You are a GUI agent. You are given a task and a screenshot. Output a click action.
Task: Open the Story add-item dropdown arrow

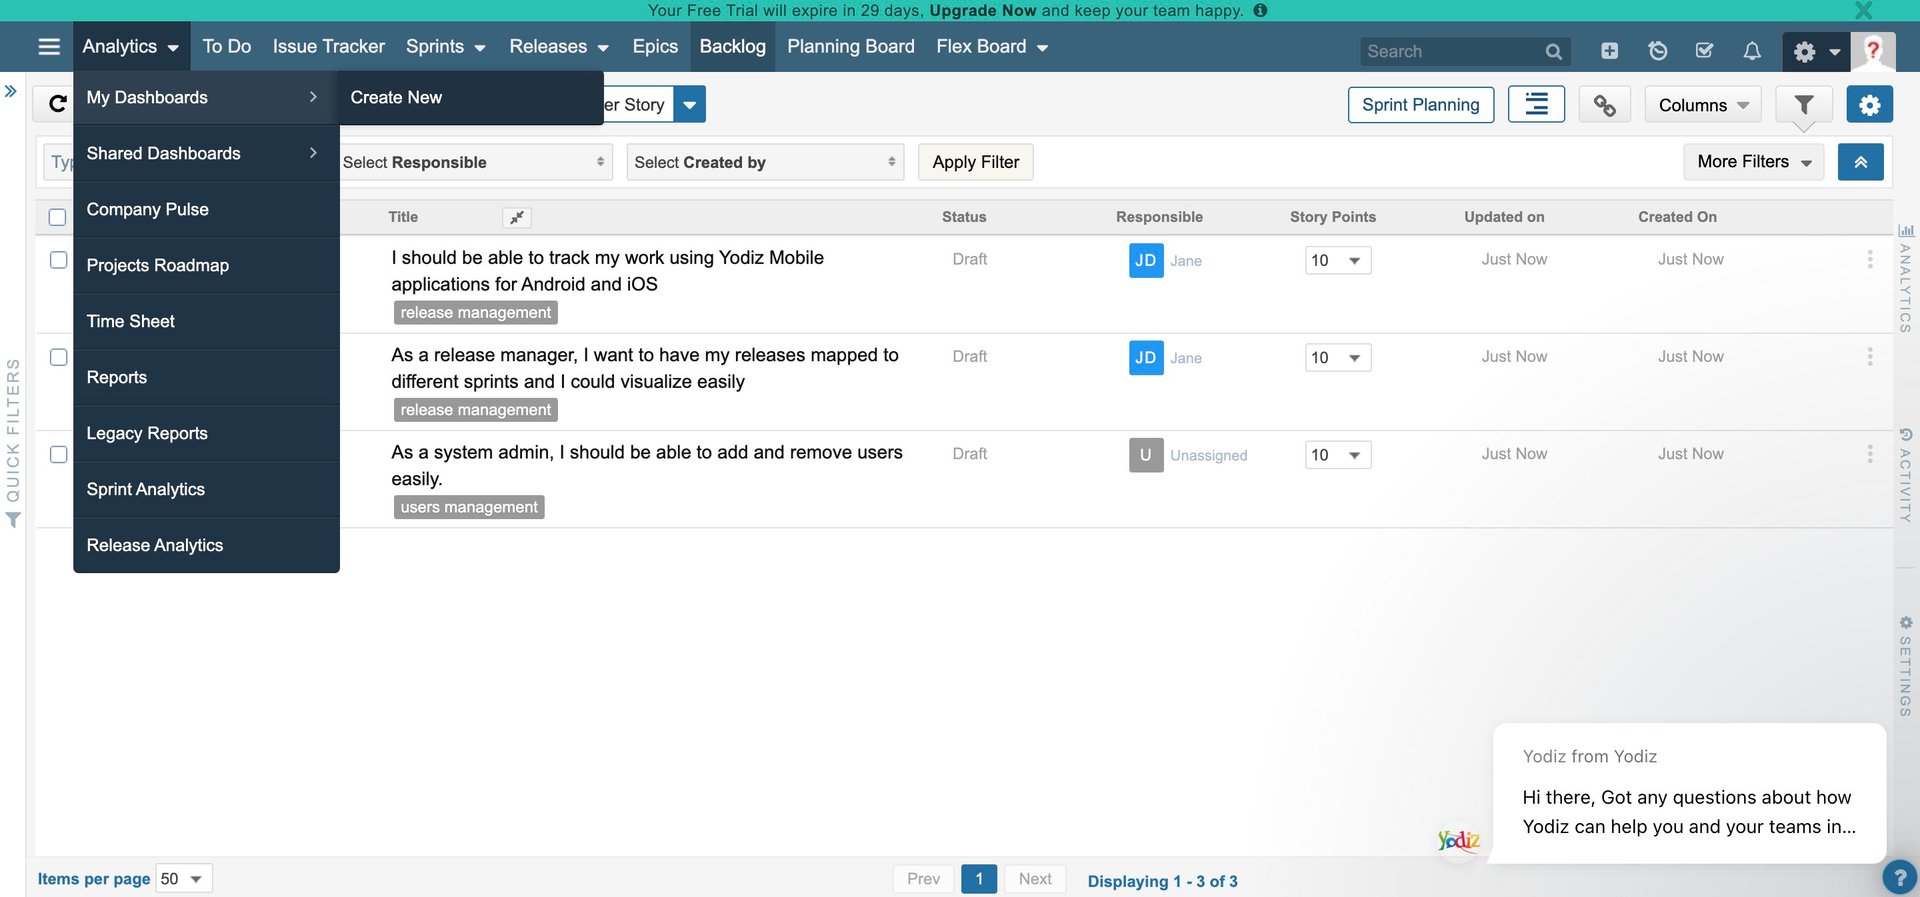pyautogui.click(x=690, y=104)
